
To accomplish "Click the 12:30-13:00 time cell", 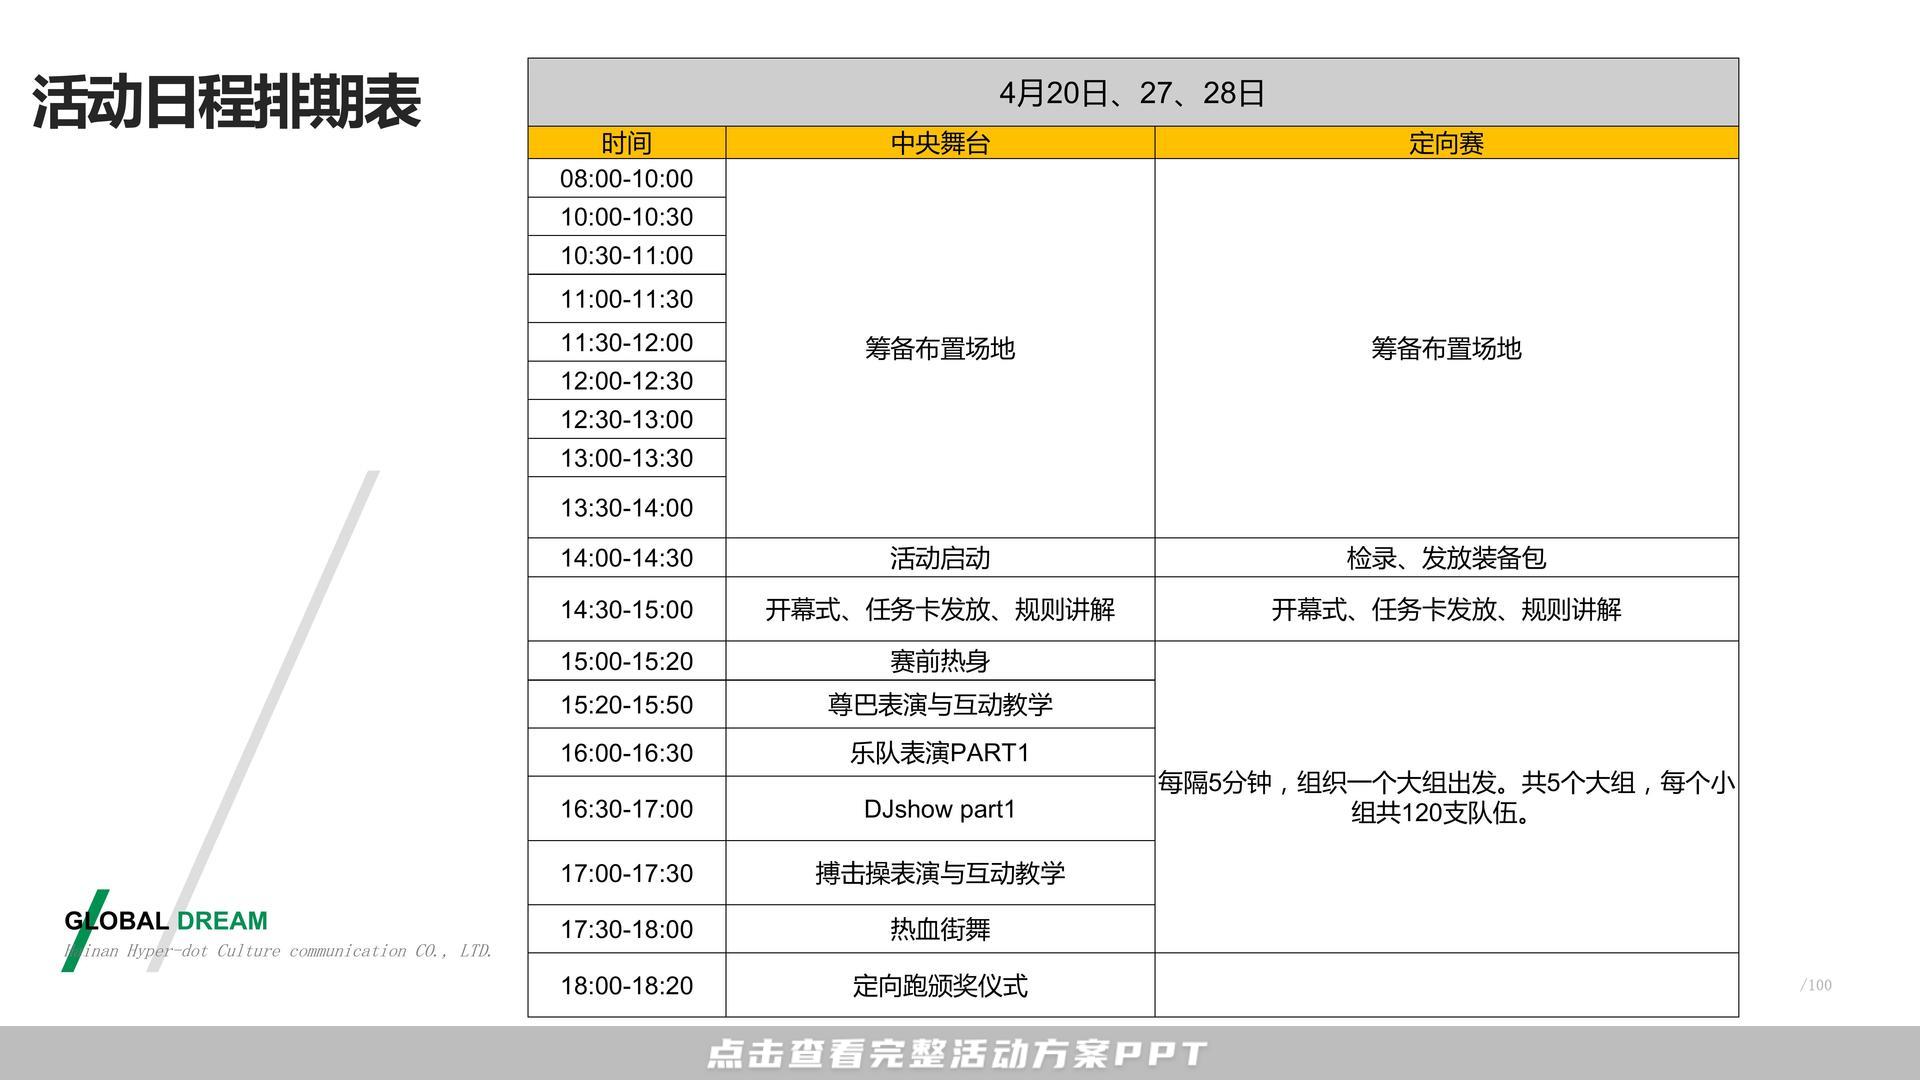I will tap(627, 420).
